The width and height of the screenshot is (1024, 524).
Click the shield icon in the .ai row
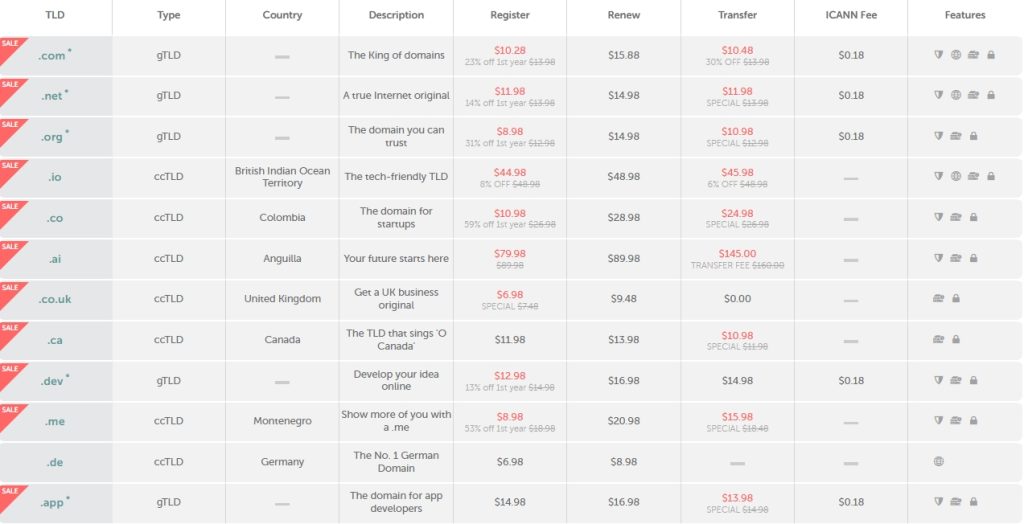pos(939,258)
